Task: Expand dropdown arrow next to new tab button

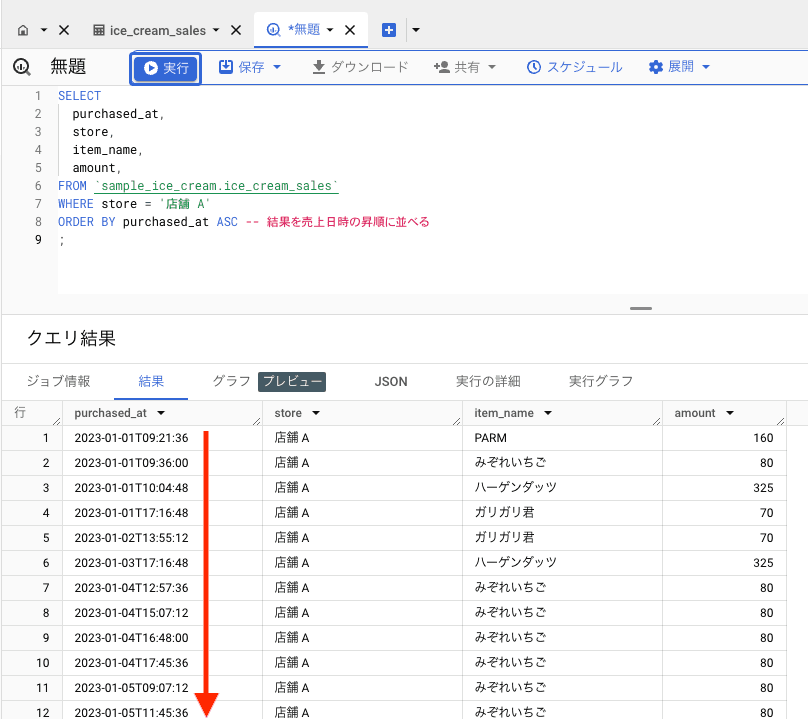Action: click(x=416, y=30)
